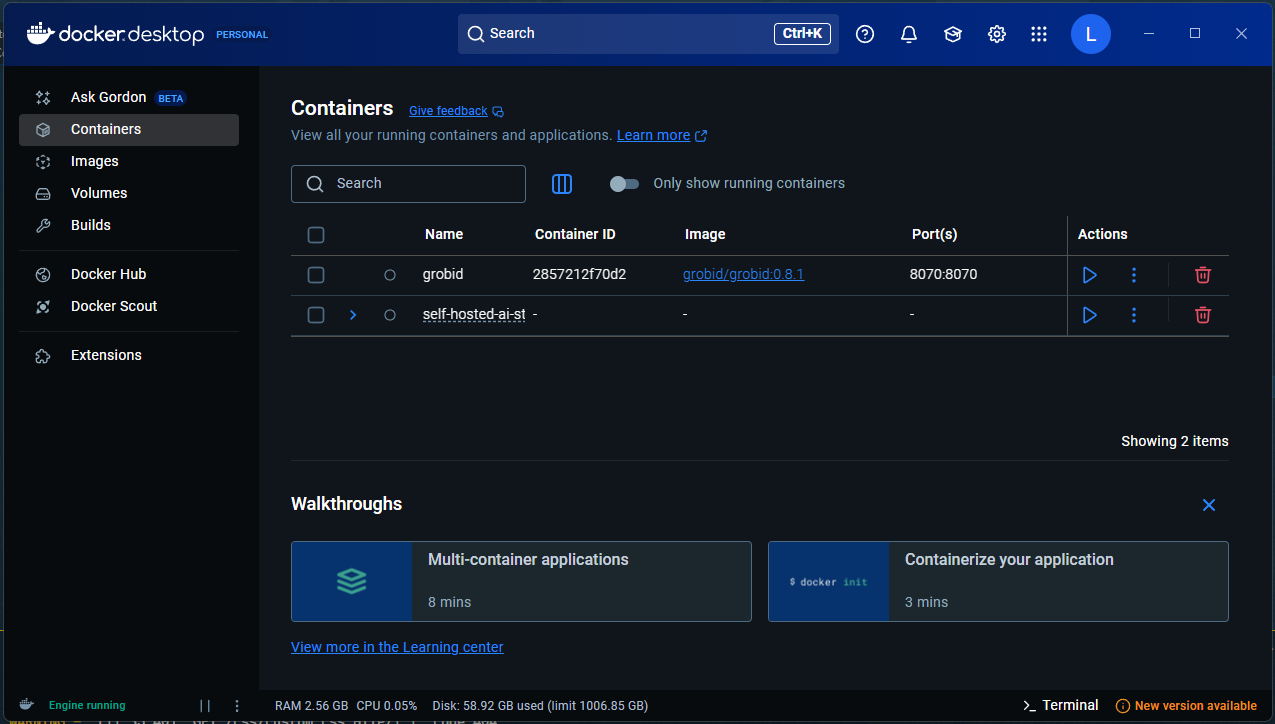Image resolution: width=1275 pixels, height=724 pixels.
Task: Open the self-hosted-ai-st container name
Action: 474,314
